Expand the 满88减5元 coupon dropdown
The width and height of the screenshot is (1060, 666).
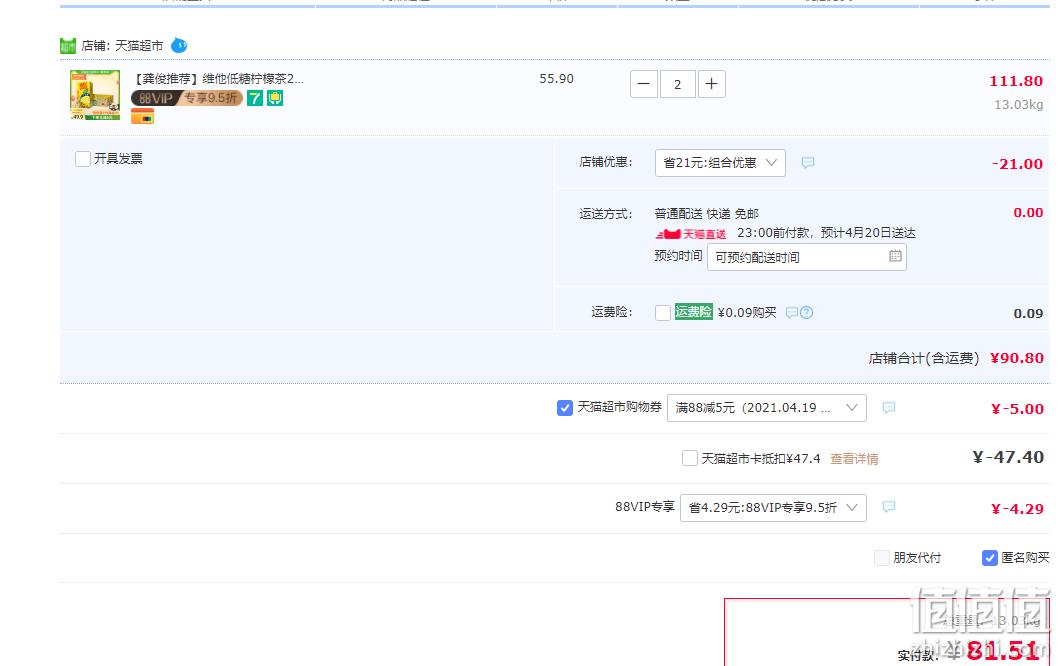767,408
